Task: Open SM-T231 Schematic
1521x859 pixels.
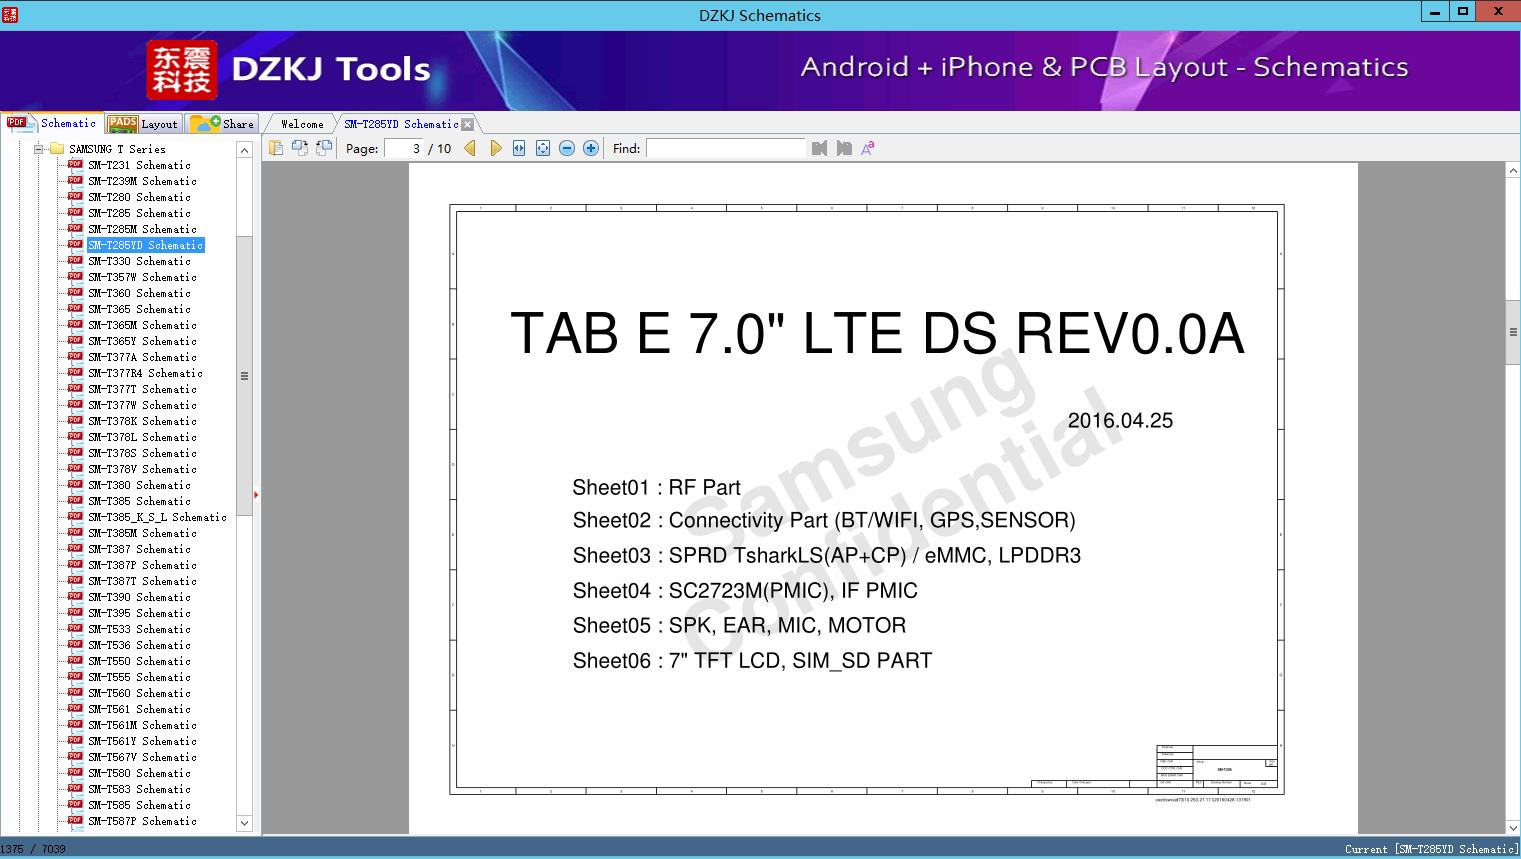Action: [x=139, y=165]
